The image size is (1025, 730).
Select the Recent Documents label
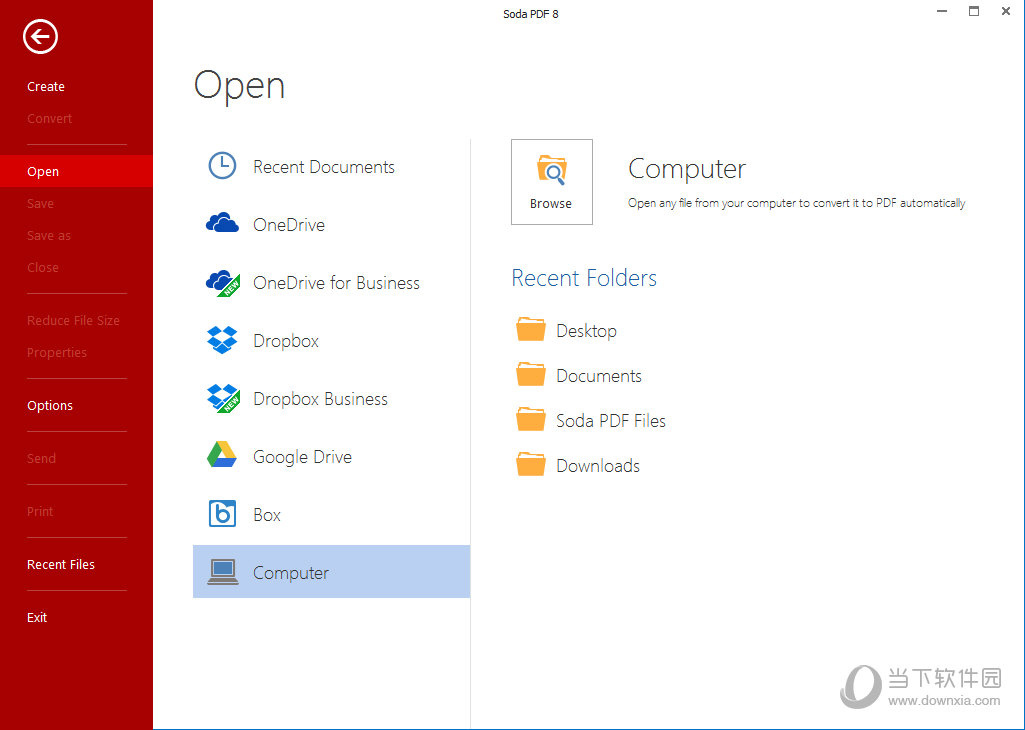point(324,167)
